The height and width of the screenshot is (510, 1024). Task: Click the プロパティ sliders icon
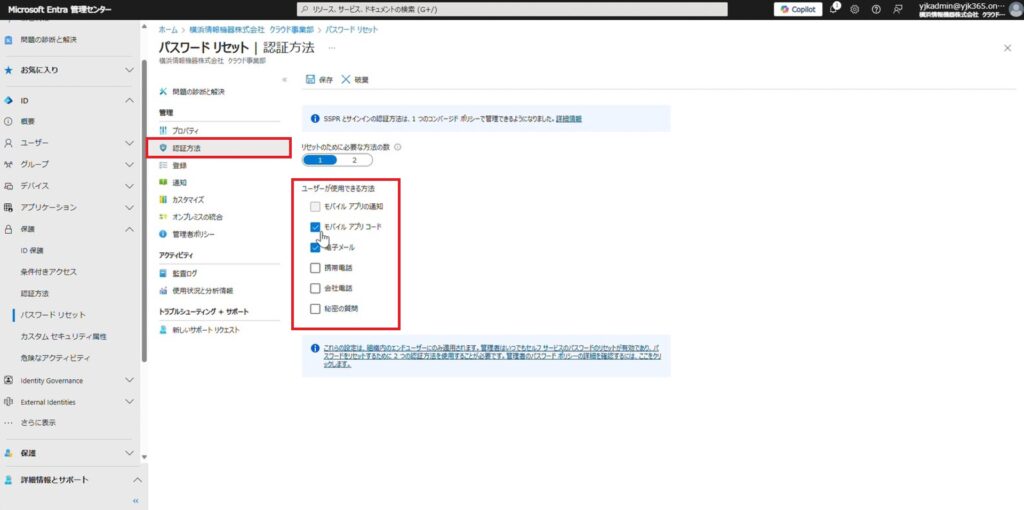pos(163,131)
